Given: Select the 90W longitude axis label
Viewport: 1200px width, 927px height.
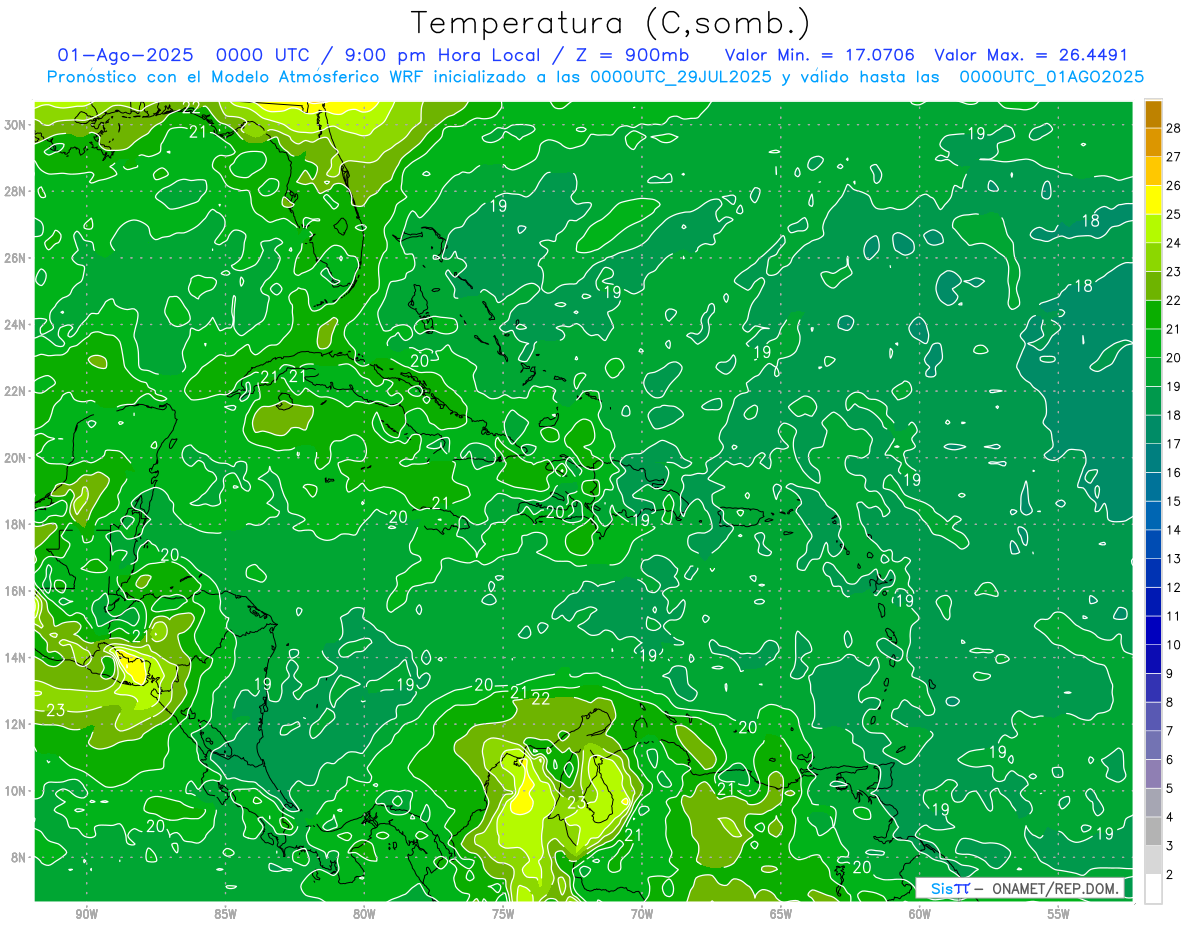Looking at the screenshot, I should 86,914.
